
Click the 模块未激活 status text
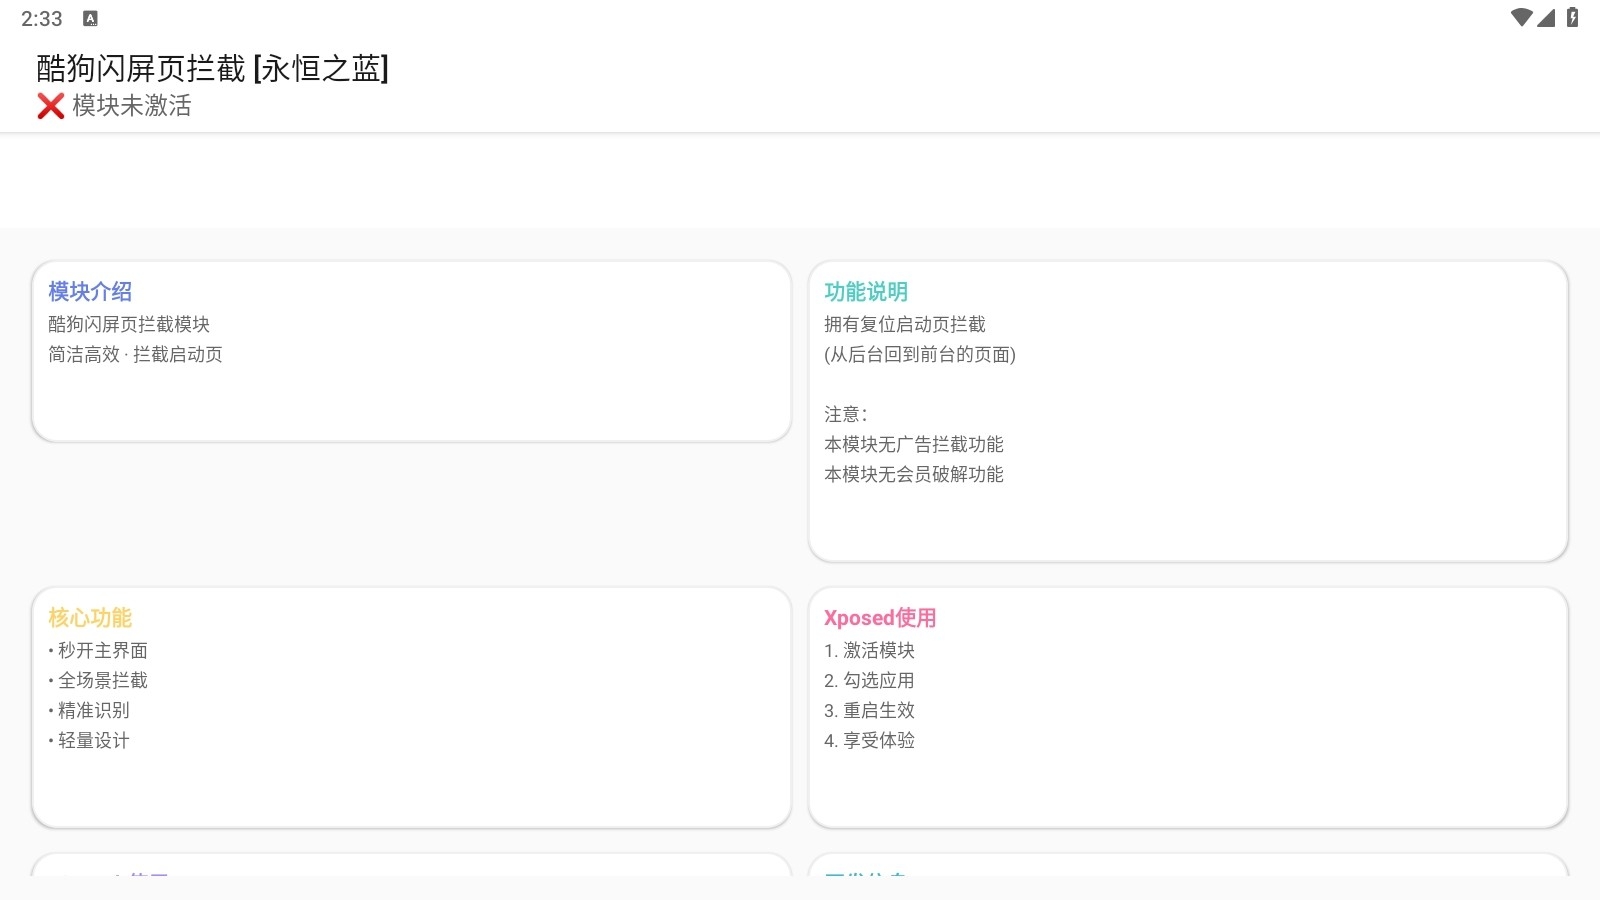coord(131,106)
